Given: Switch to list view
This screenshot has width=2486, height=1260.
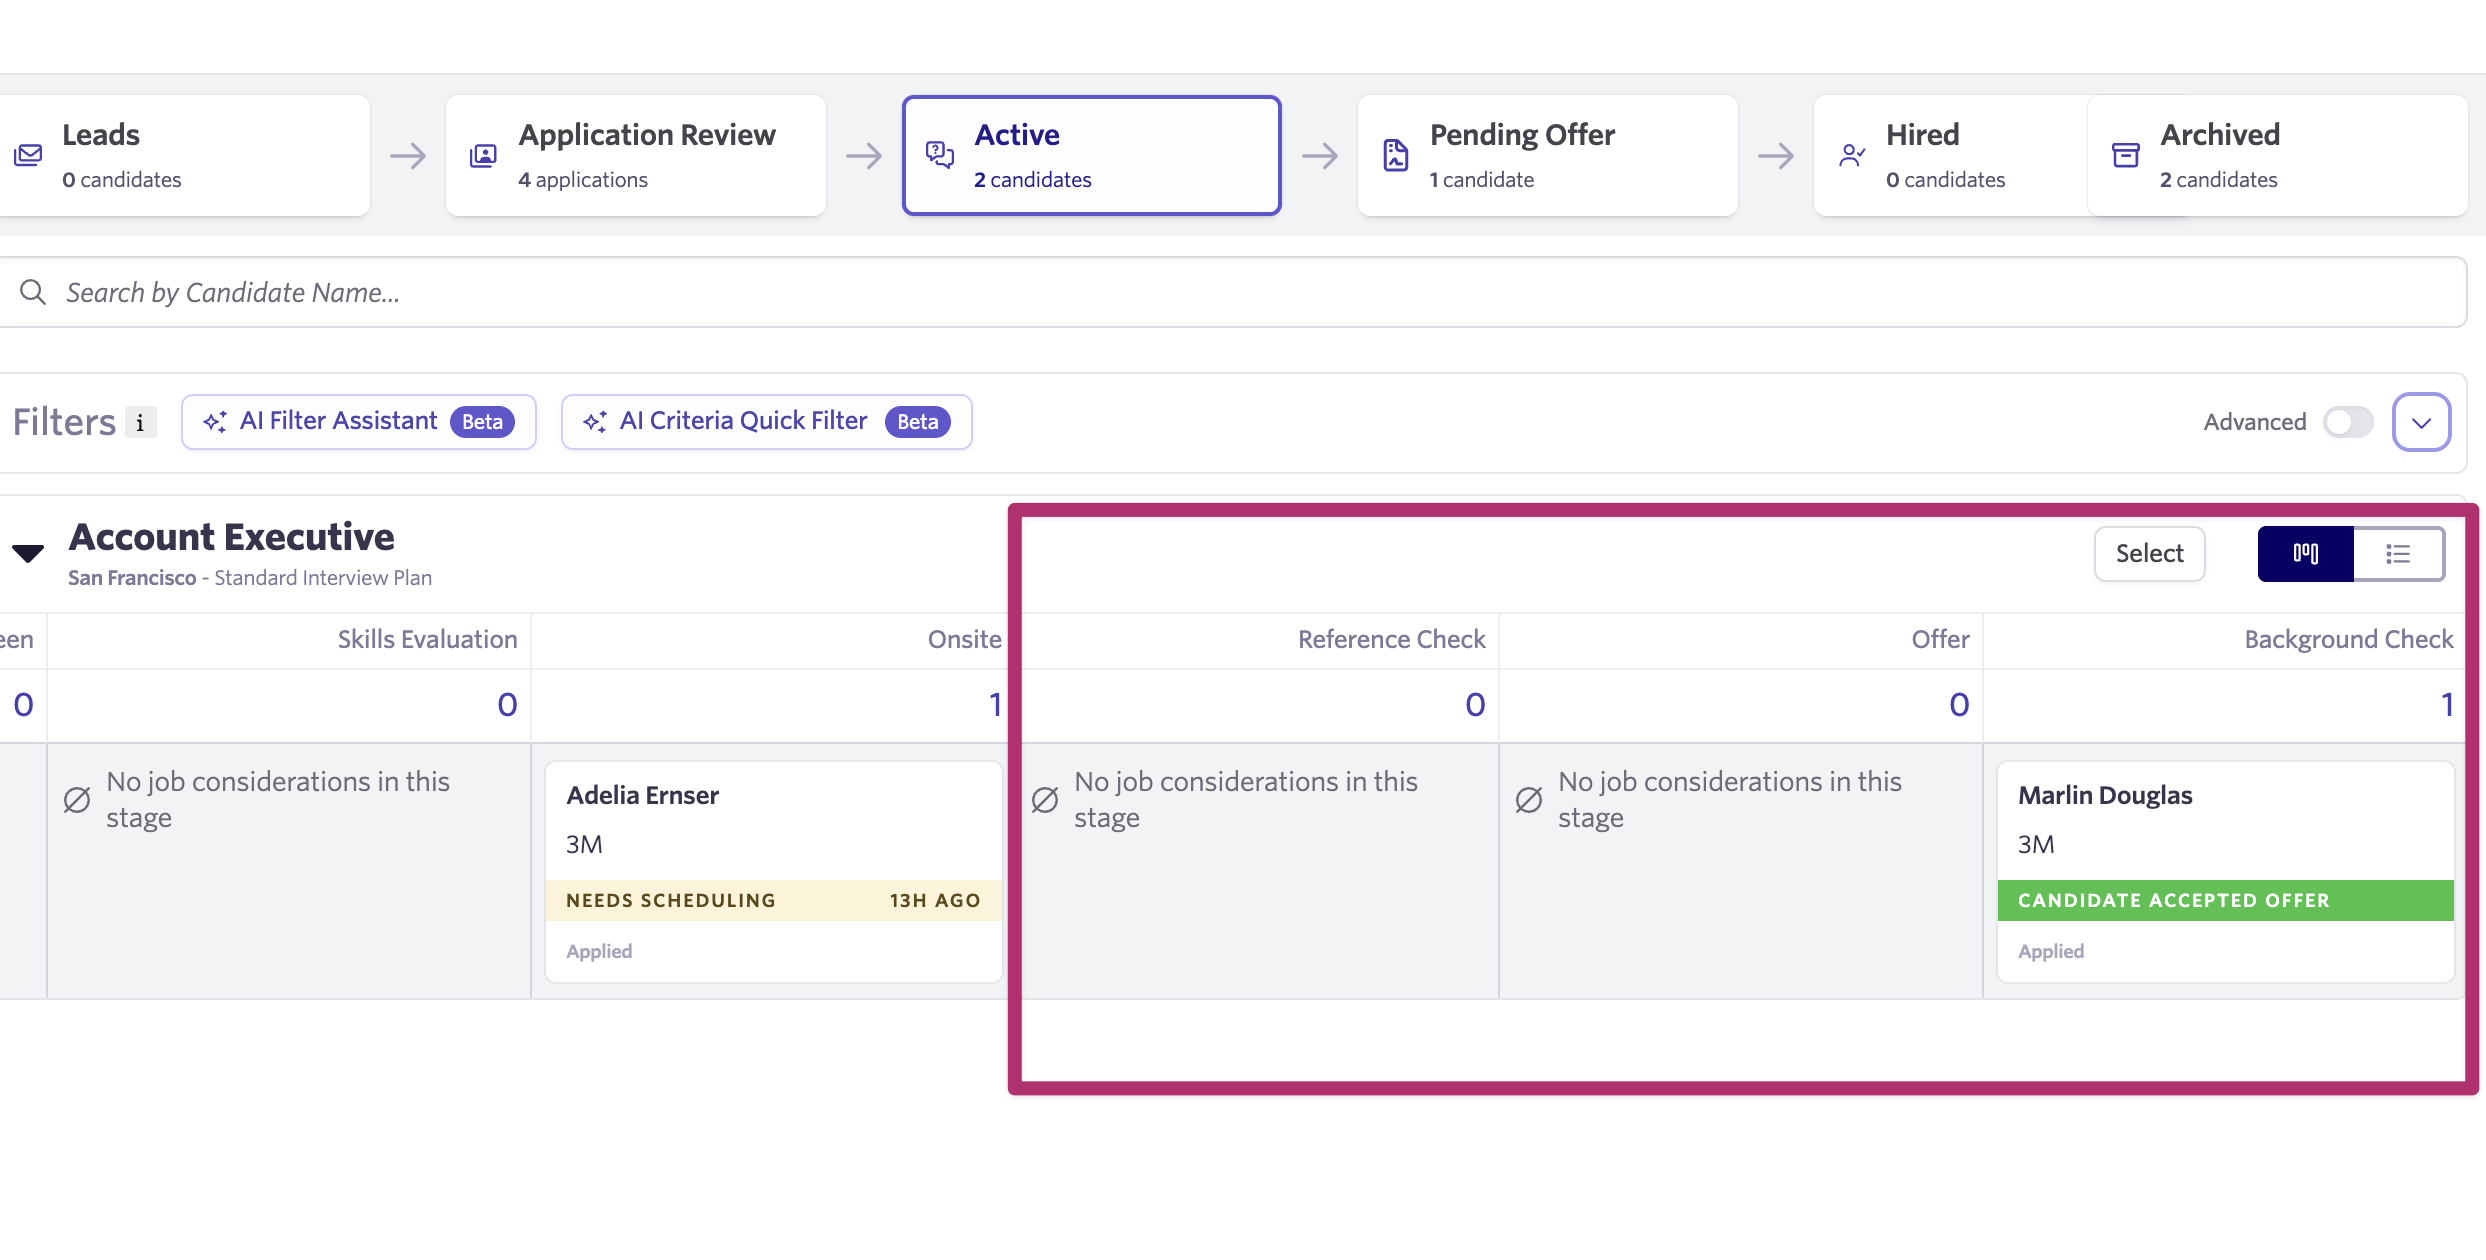Looking at the screenshot, I should pyautogui.click(x=2398, y=553).
